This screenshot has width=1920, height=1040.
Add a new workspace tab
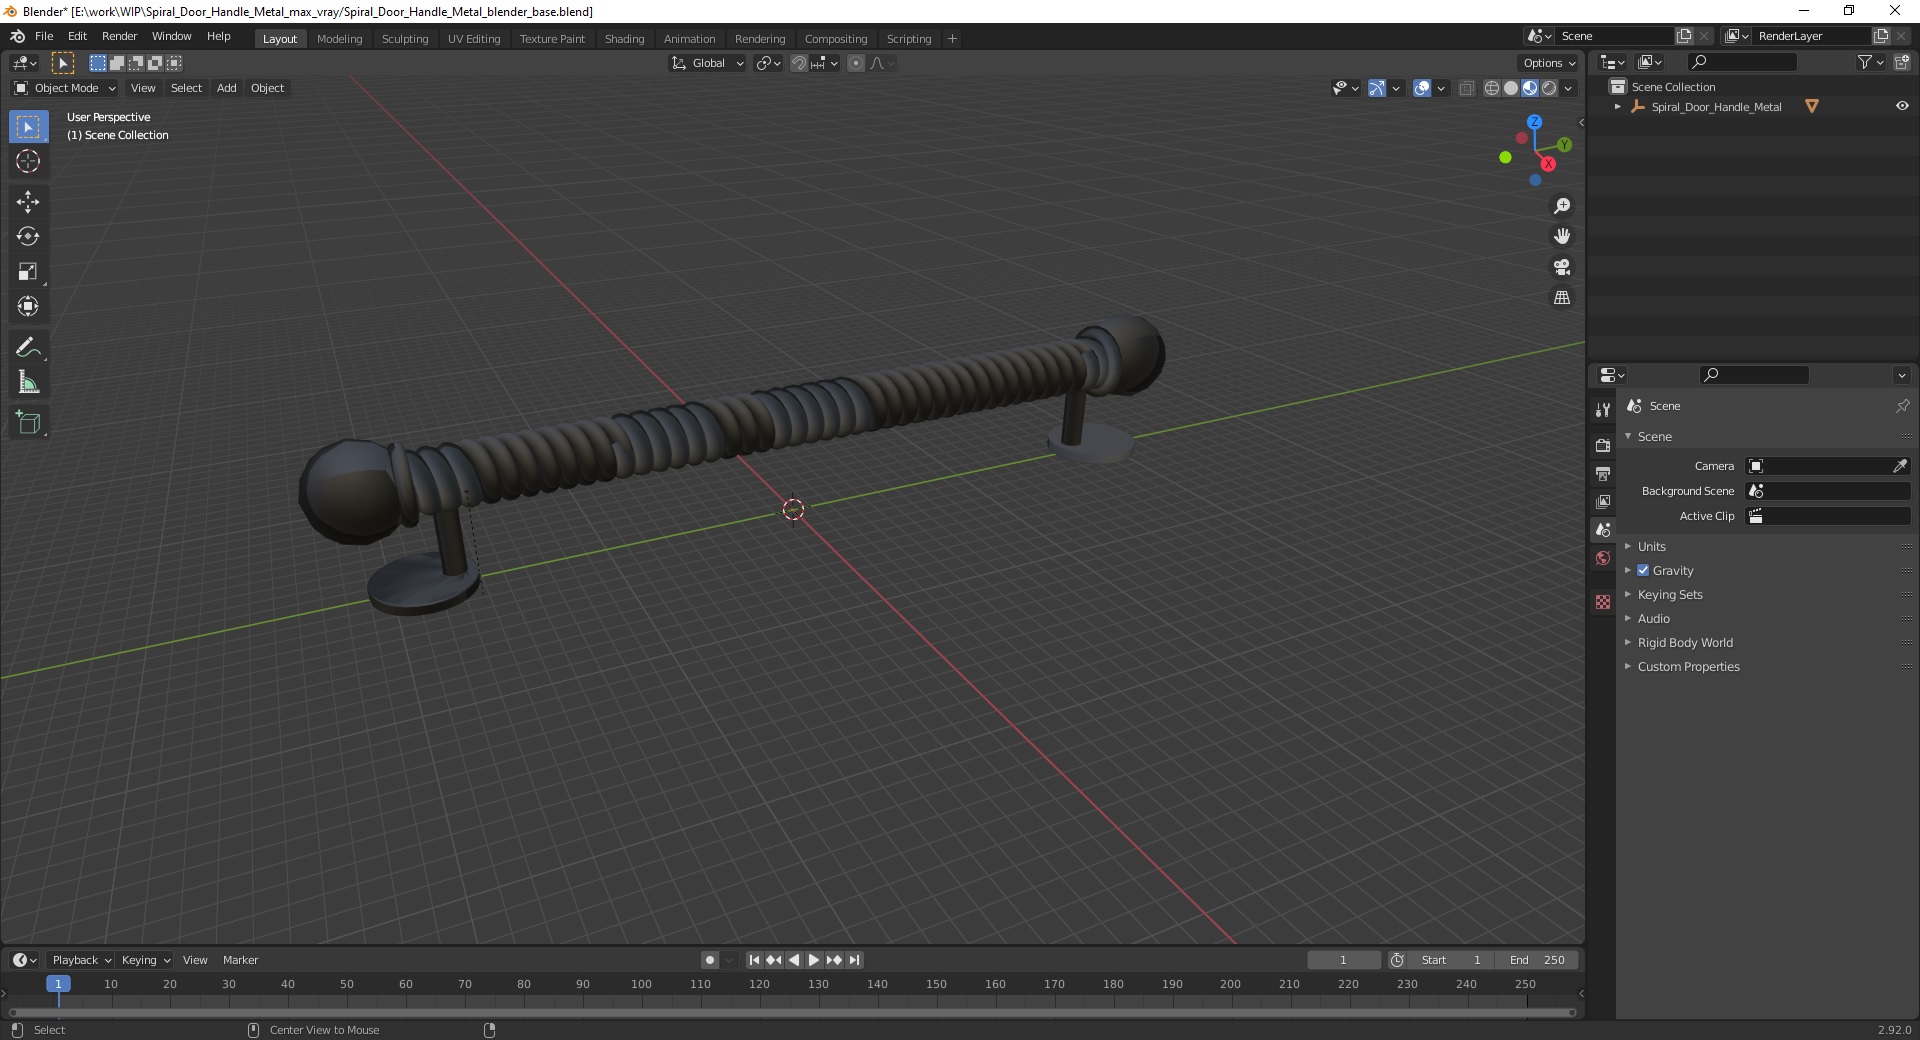point(952,39)
